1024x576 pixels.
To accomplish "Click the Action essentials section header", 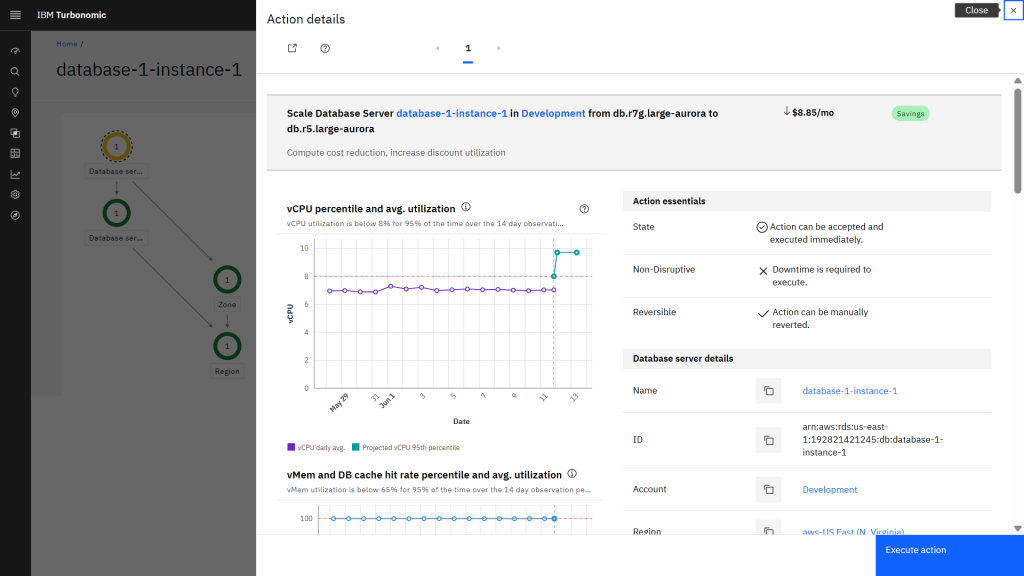I will [807, 201].
